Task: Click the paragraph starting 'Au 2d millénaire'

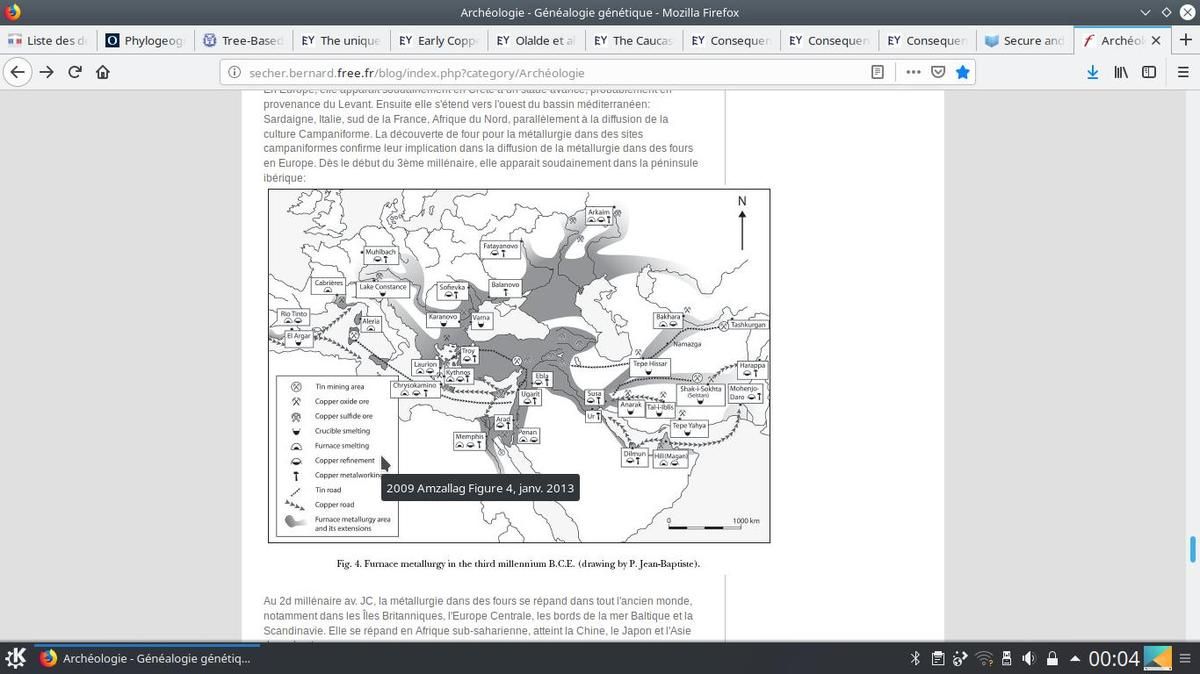Action: click(x=478, y=616)
